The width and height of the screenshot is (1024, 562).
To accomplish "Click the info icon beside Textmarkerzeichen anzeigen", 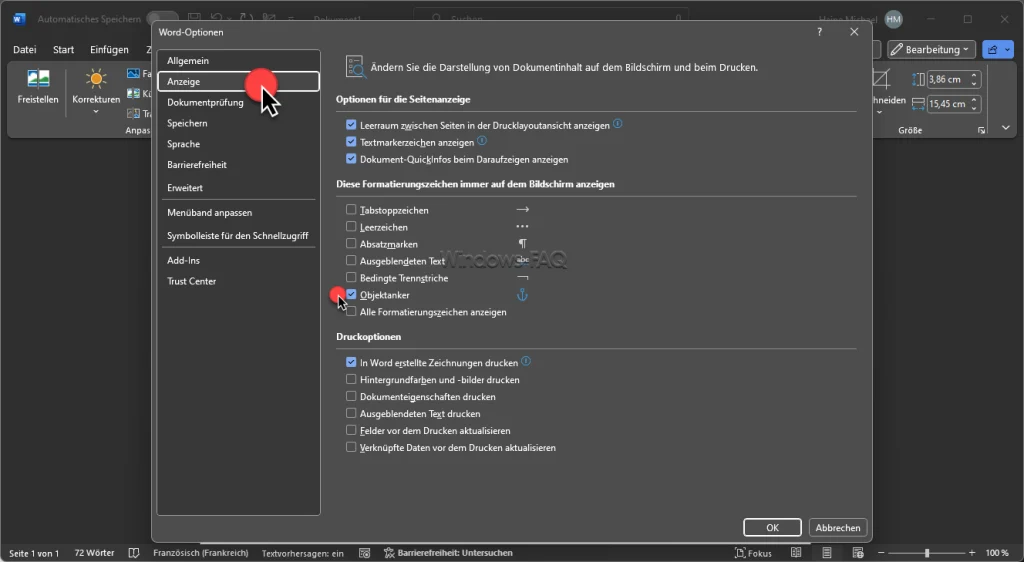I will pyautogui.click(x=482, y=141).
